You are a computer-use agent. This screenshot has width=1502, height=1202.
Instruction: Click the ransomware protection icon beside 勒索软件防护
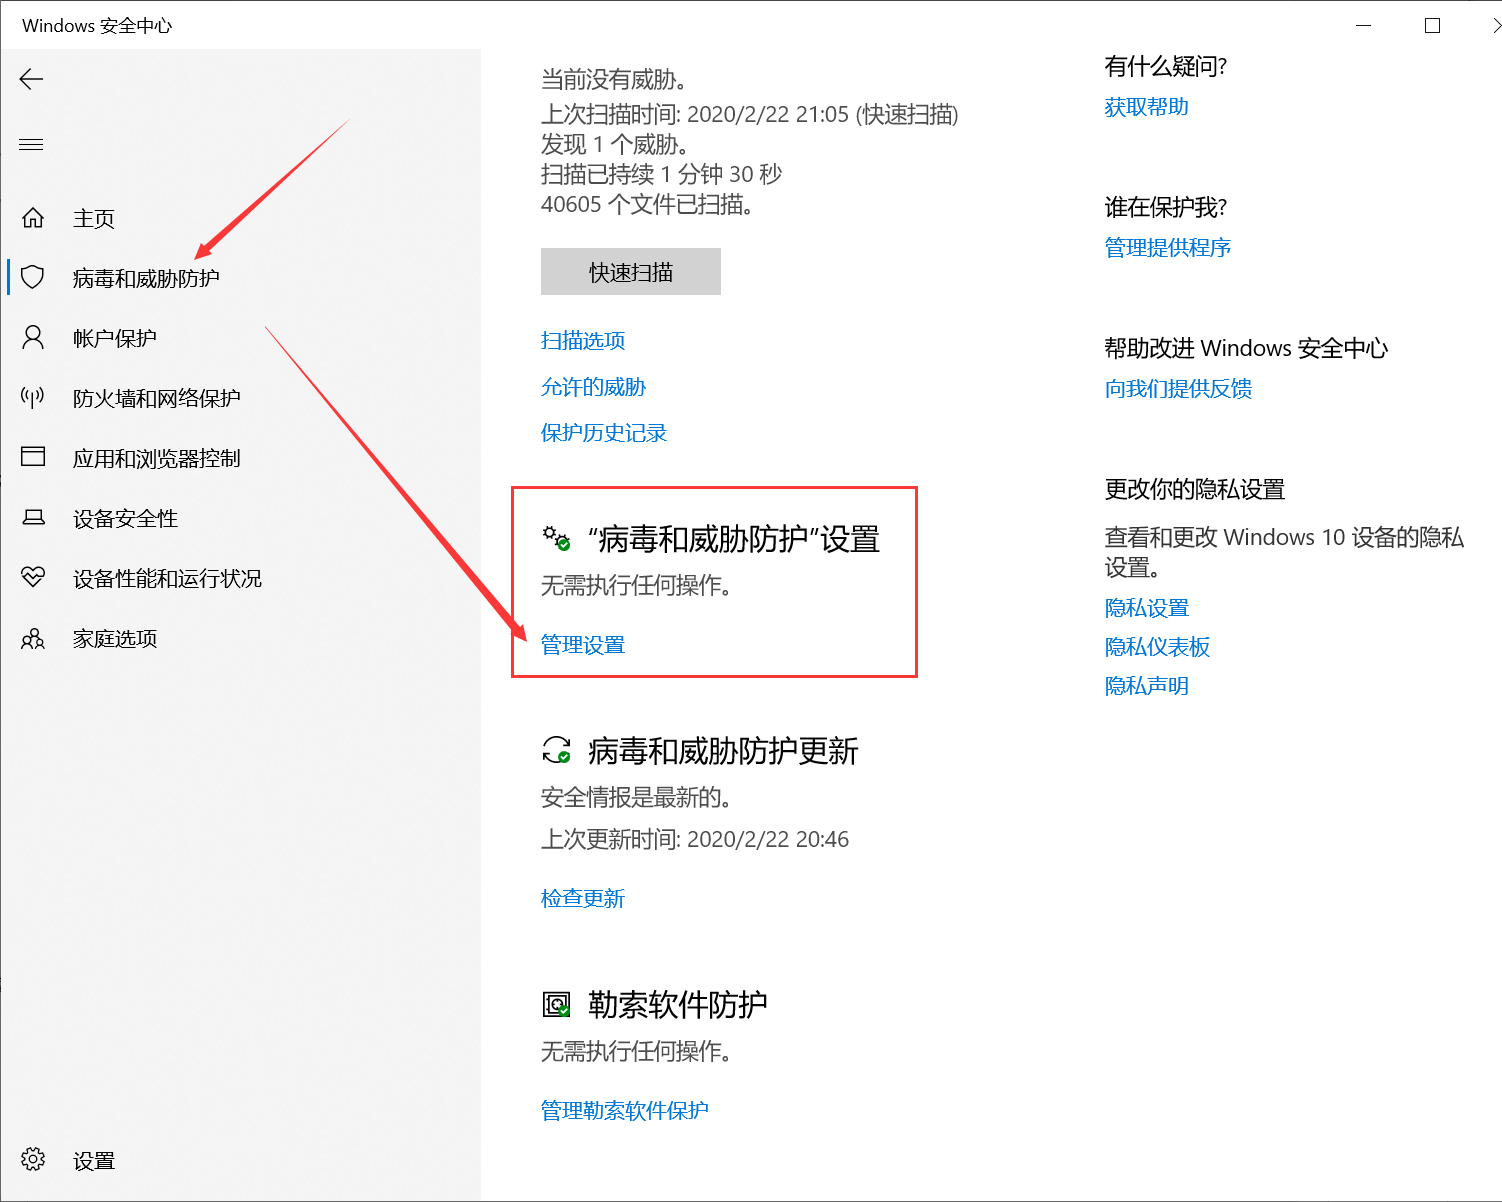[x=556, y=1004]
